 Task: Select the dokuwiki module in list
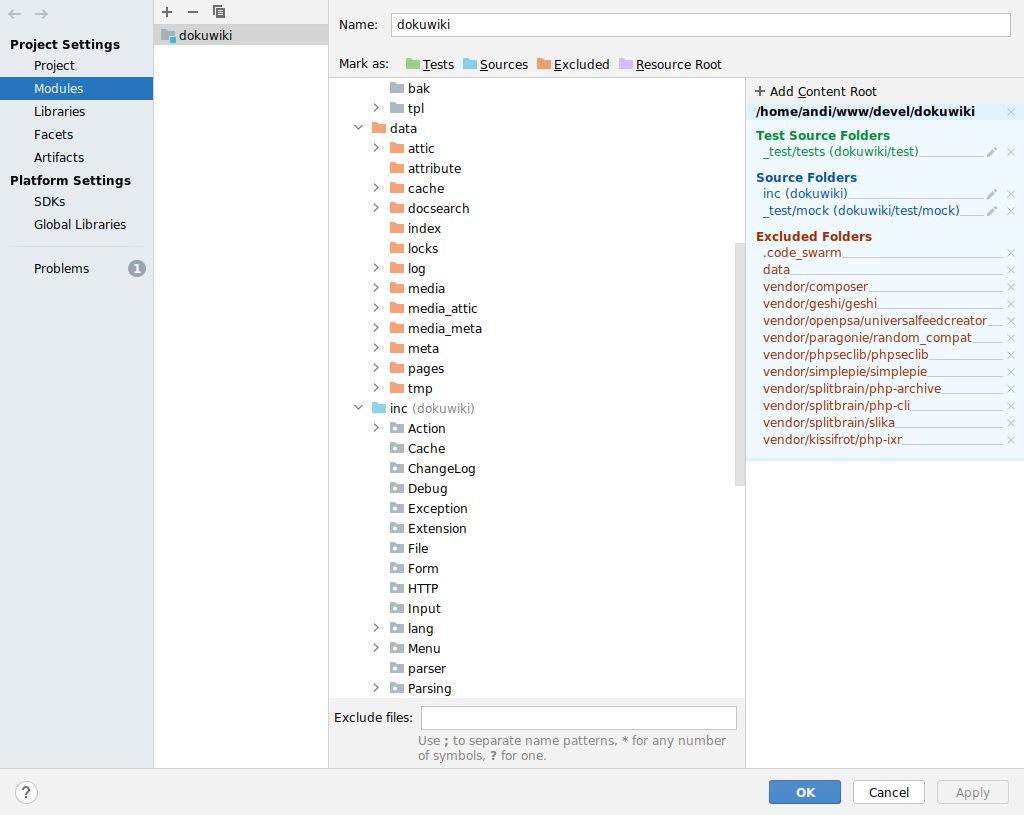coord(241,35)
